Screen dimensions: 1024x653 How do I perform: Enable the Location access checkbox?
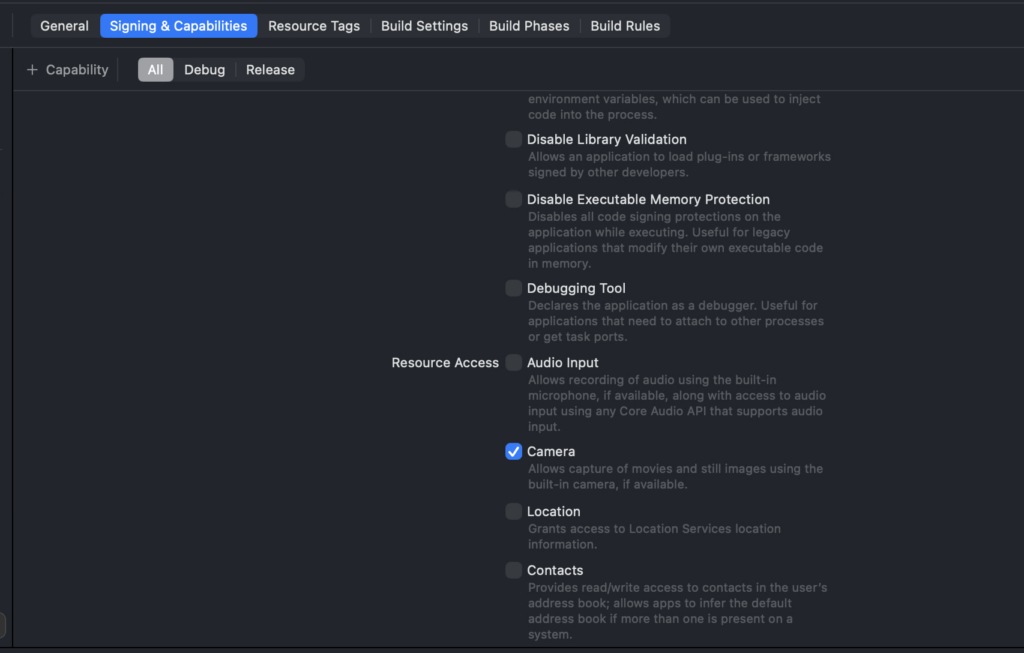[514, 512]
